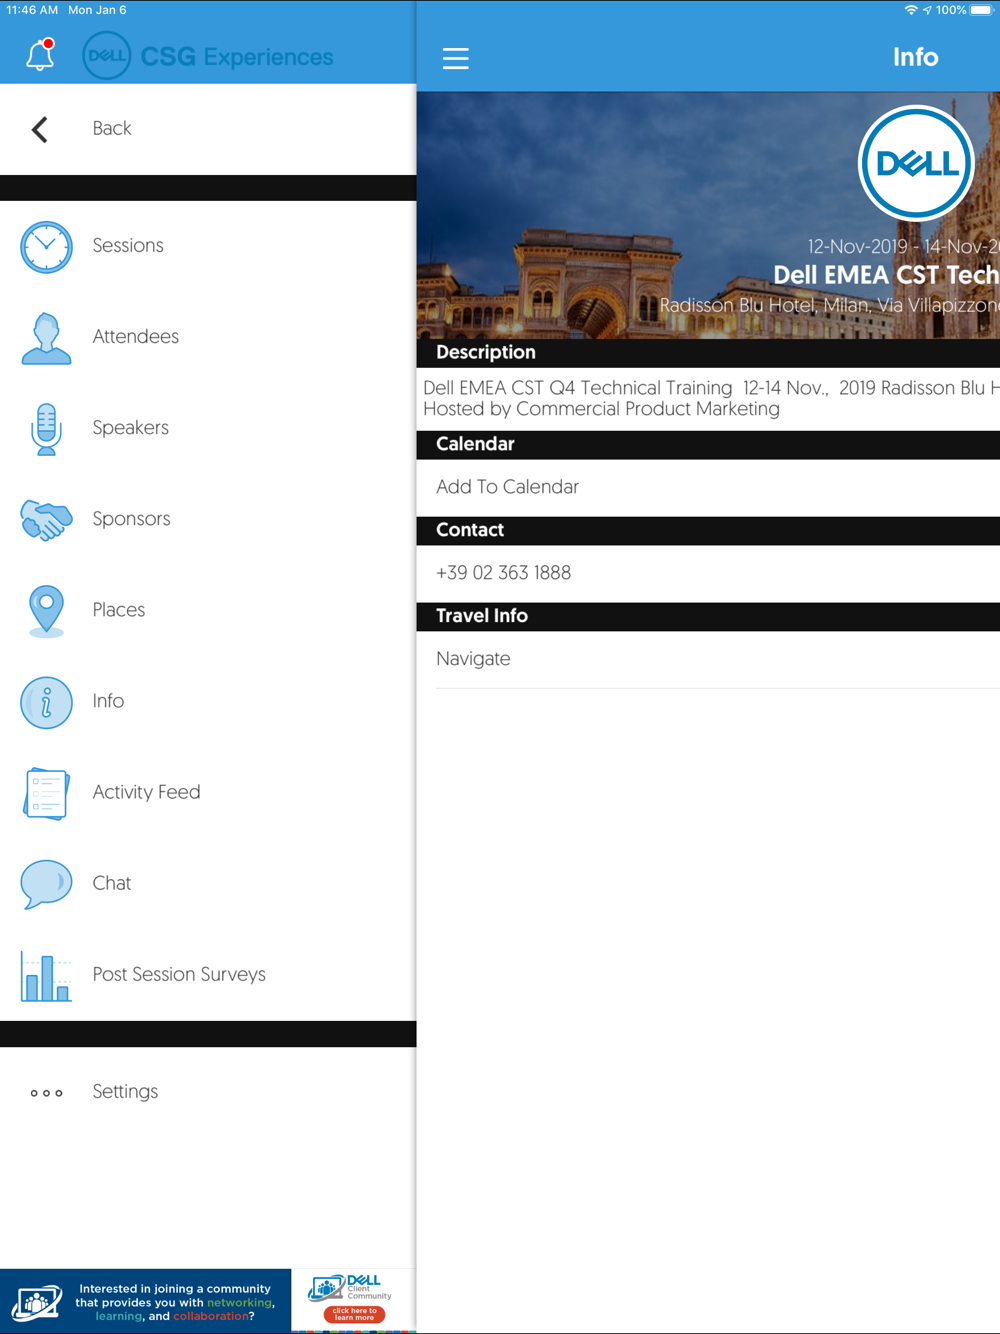The width and height of the screenshot is (1000, 1334).
Task: Open the Speakers menu item
Action: tap(208, 428)
